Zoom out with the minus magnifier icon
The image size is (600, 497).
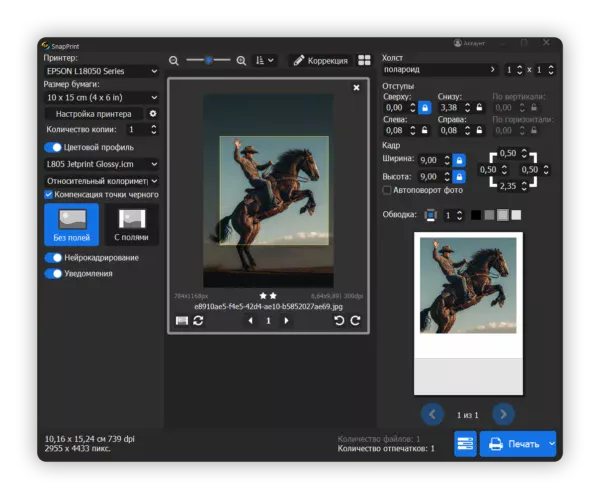174,60
